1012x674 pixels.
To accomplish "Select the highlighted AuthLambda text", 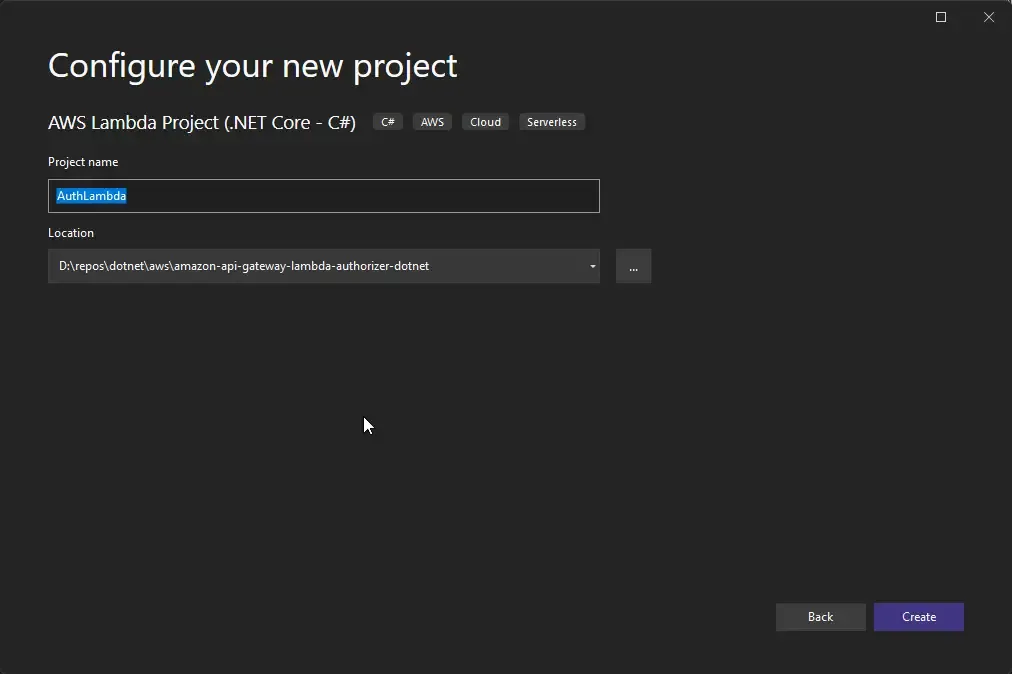I will click(x=92, y=195).
